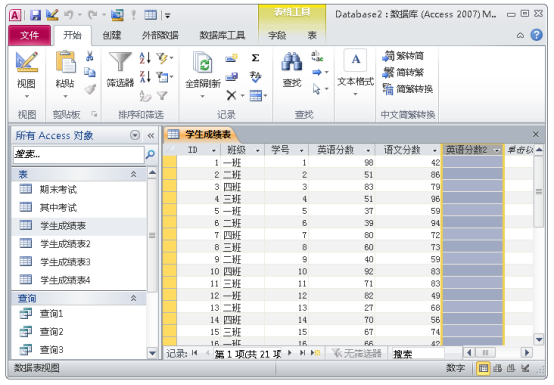Switch to the 表 ribbon tab
554x385 pixels.
[312, 35]
